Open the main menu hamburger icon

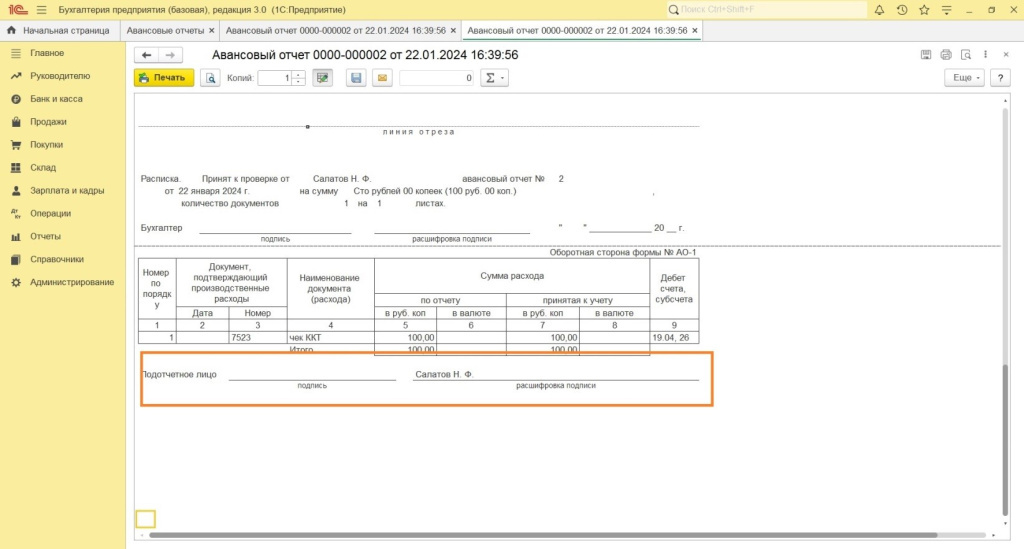coord(41,10)
